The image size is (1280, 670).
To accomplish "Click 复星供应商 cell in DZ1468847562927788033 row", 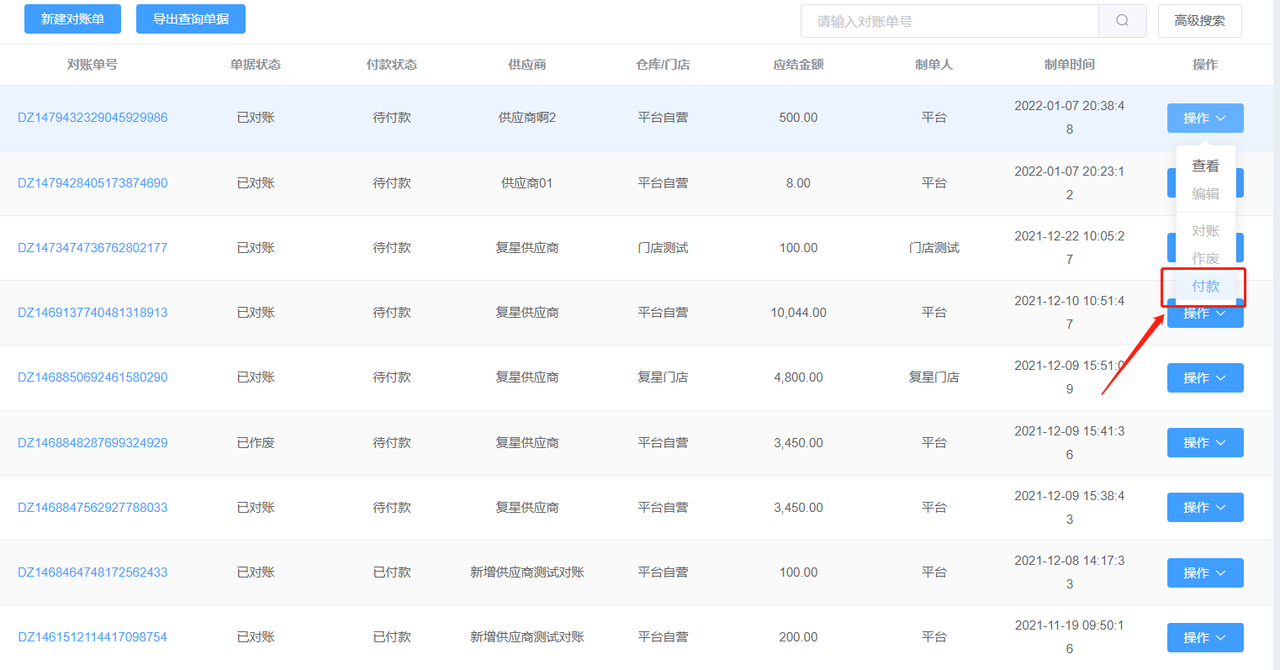I will point(527,508).
